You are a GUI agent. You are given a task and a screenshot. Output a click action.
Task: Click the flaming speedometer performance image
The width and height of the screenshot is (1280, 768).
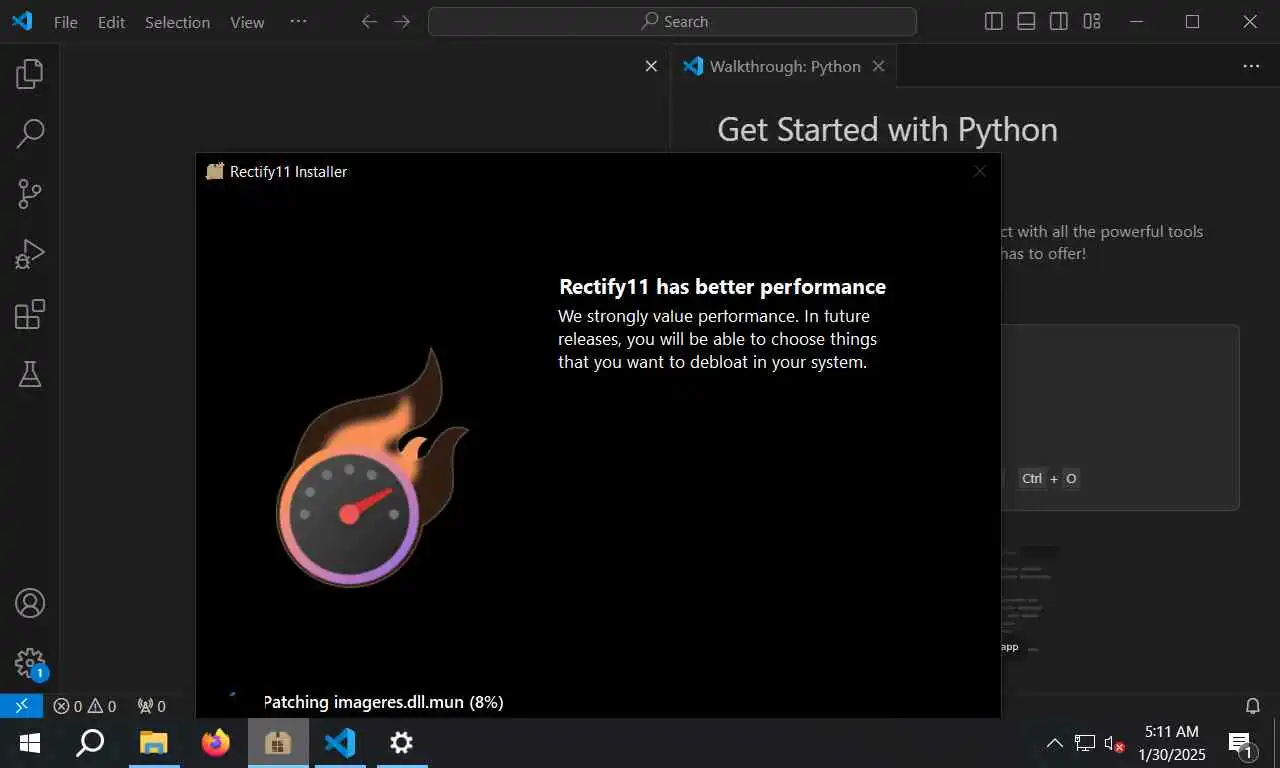(x=371, y=469)
